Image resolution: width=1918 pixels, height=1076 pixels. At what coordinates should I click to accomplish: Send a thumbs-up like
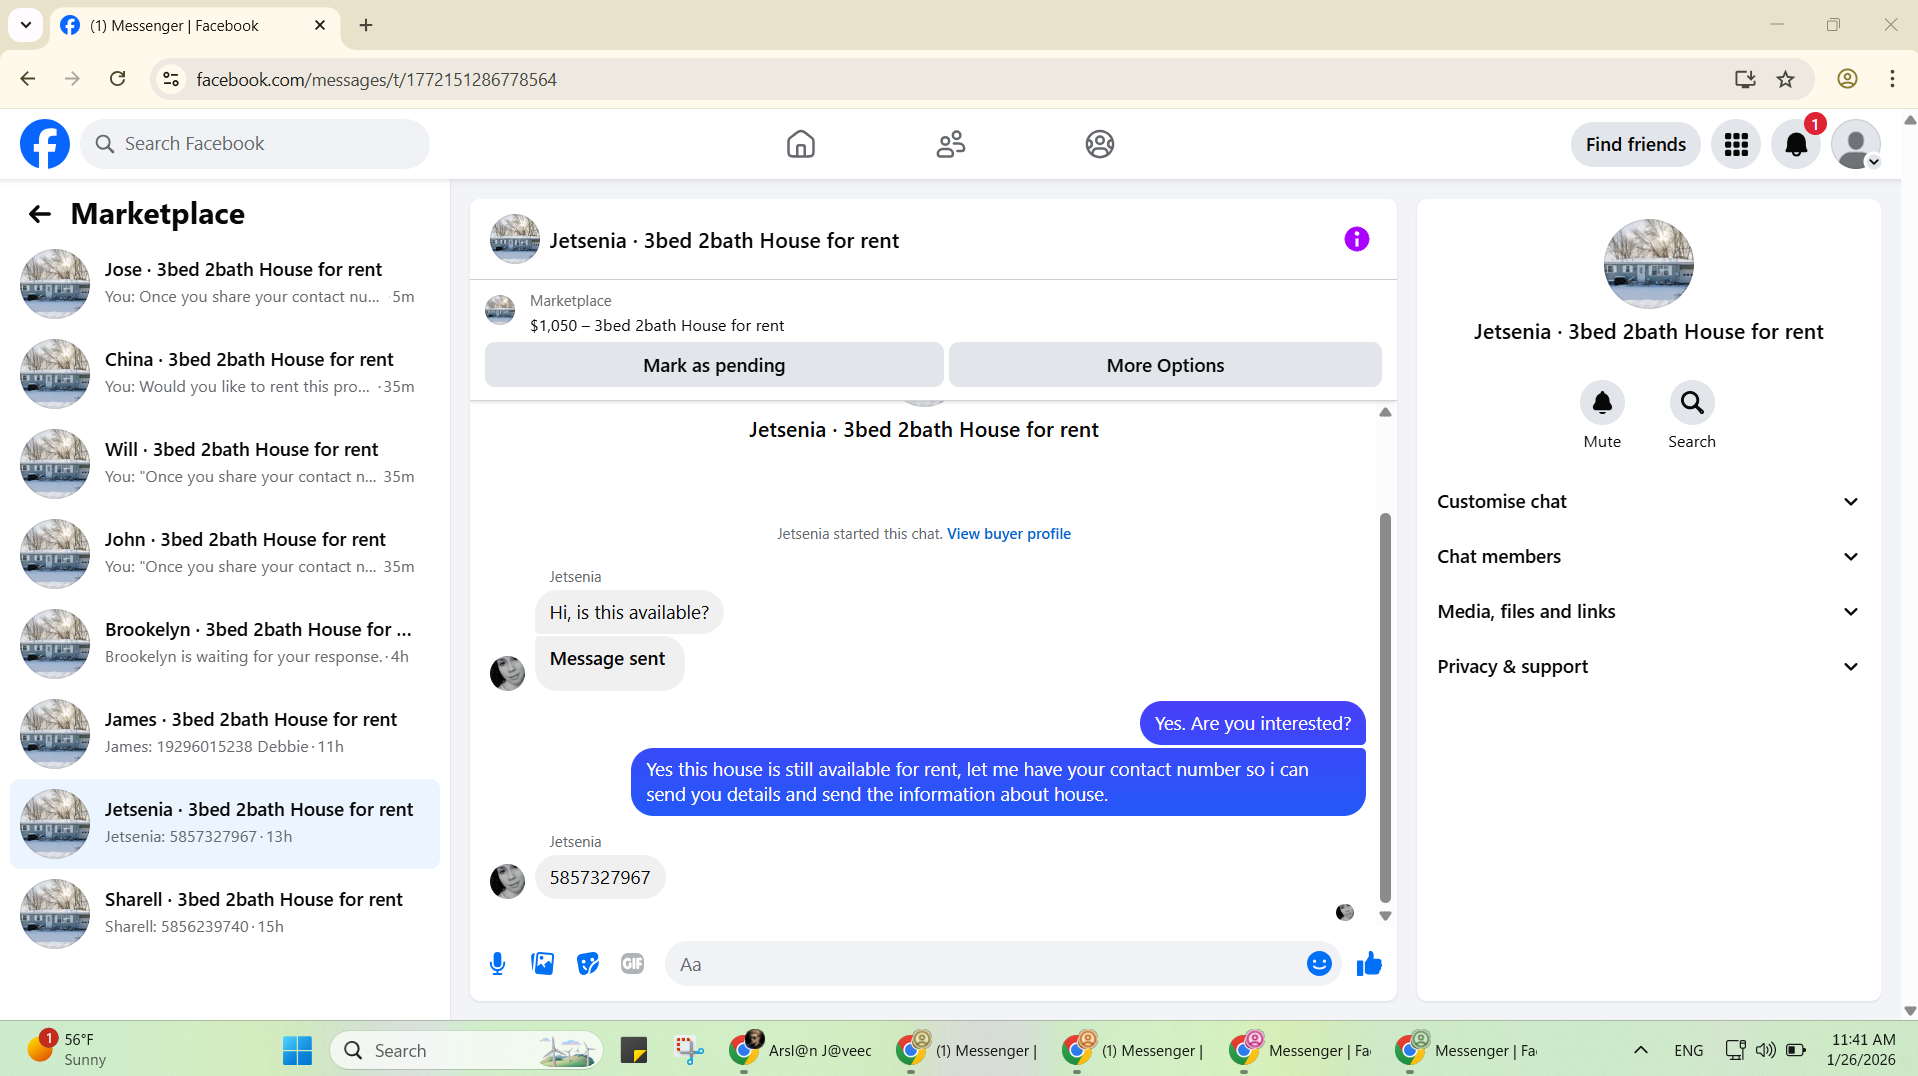[x=1369, y=964]
